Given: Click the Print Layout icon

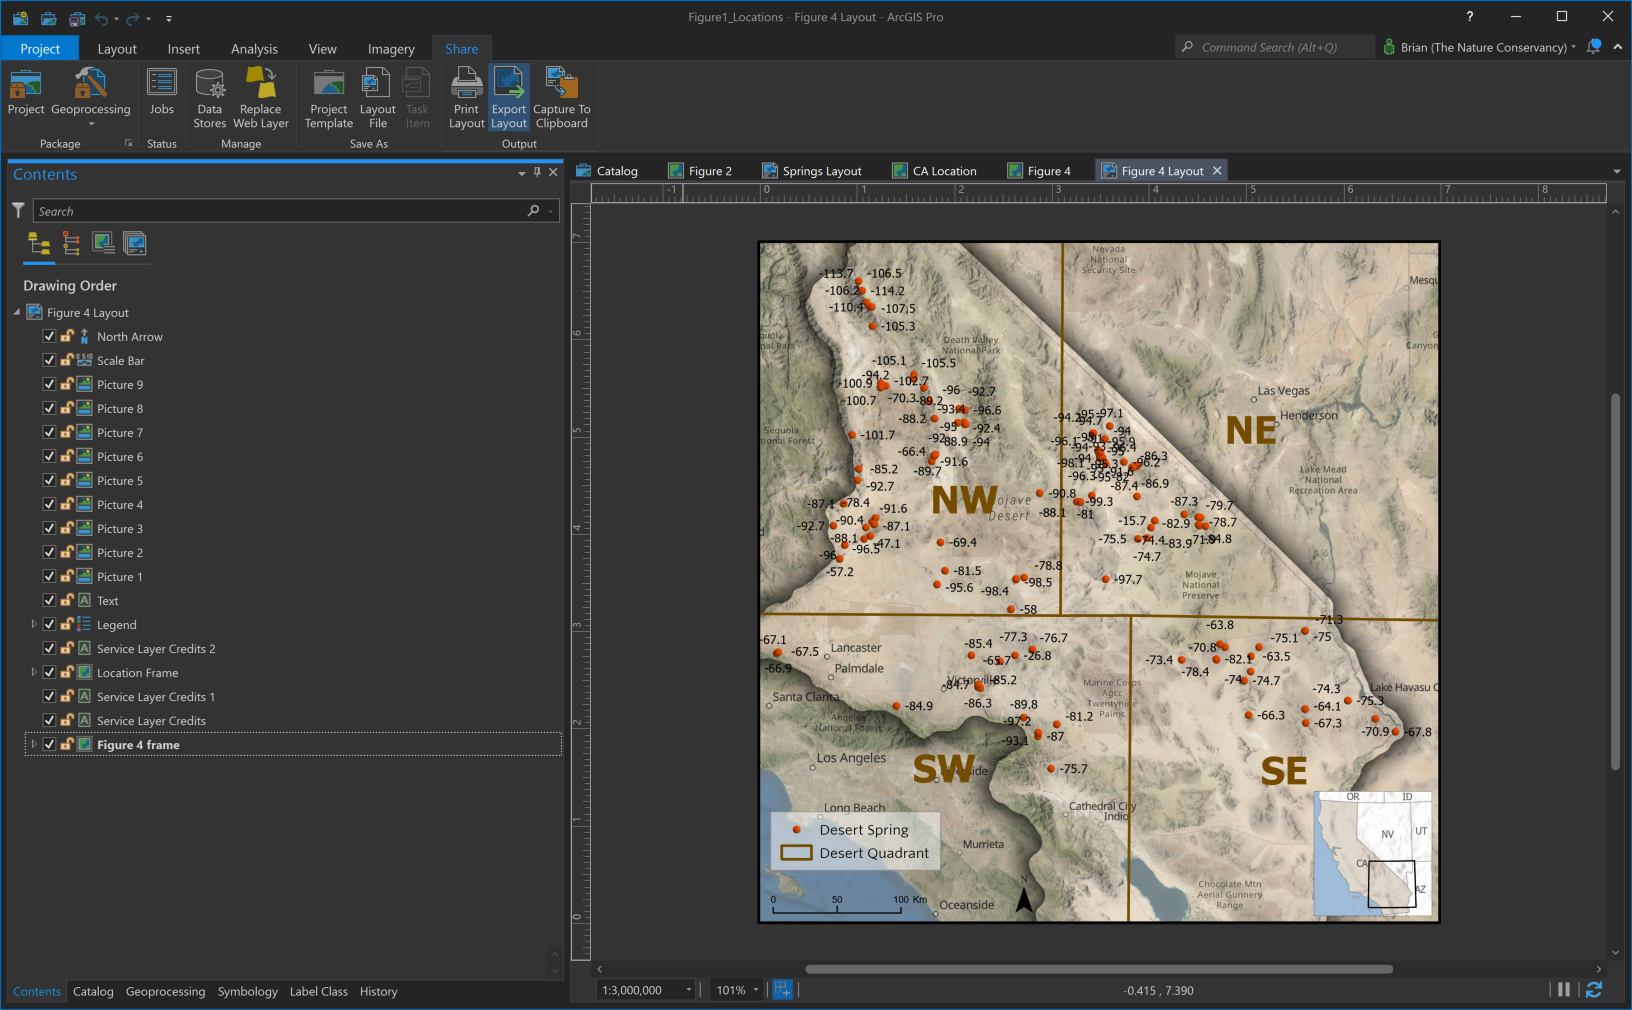Looking at the screenshot, I should coord(466,84).
